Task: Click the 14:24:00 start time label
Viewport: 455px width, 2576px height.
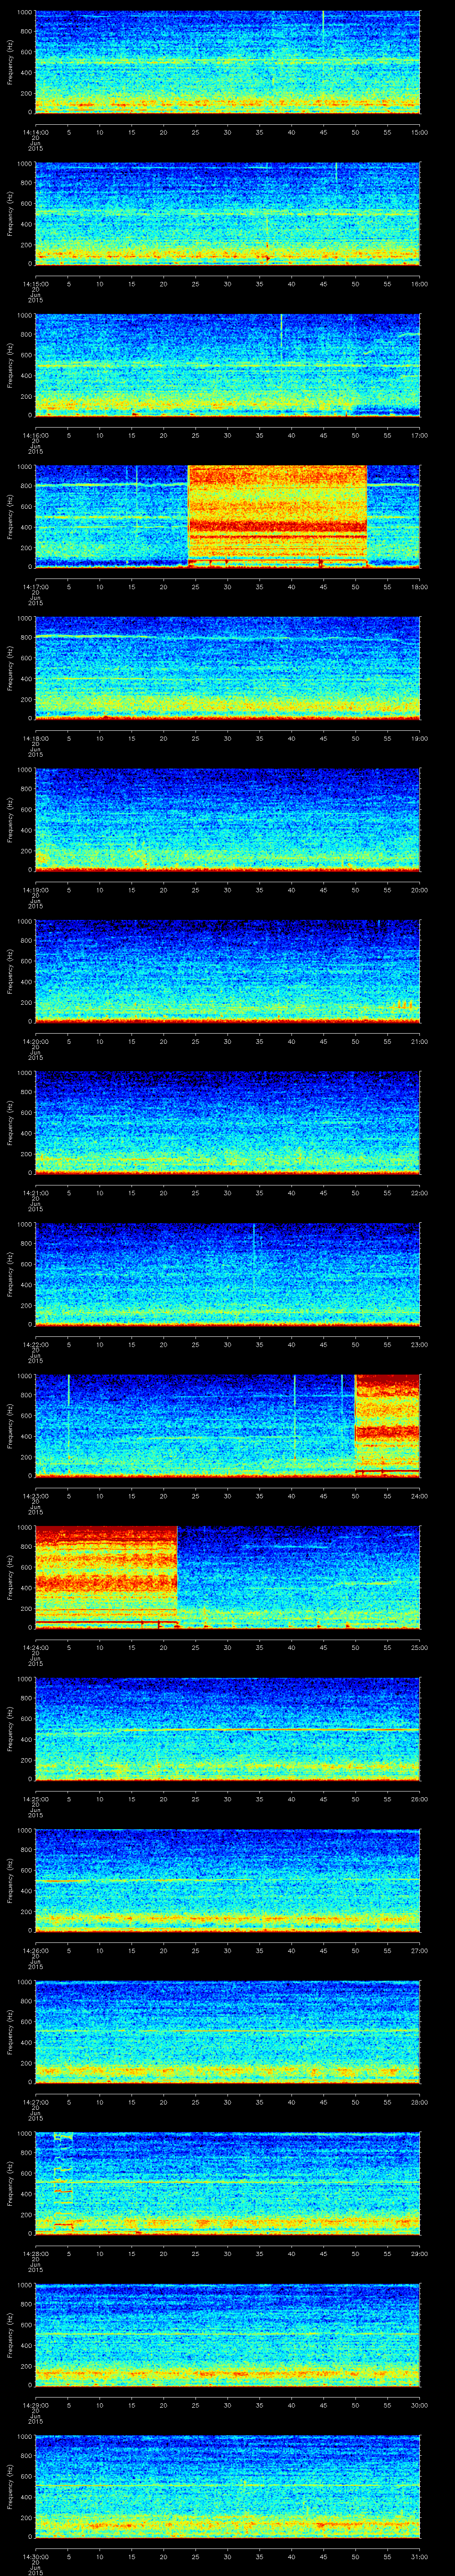Action: point(35,1647)
